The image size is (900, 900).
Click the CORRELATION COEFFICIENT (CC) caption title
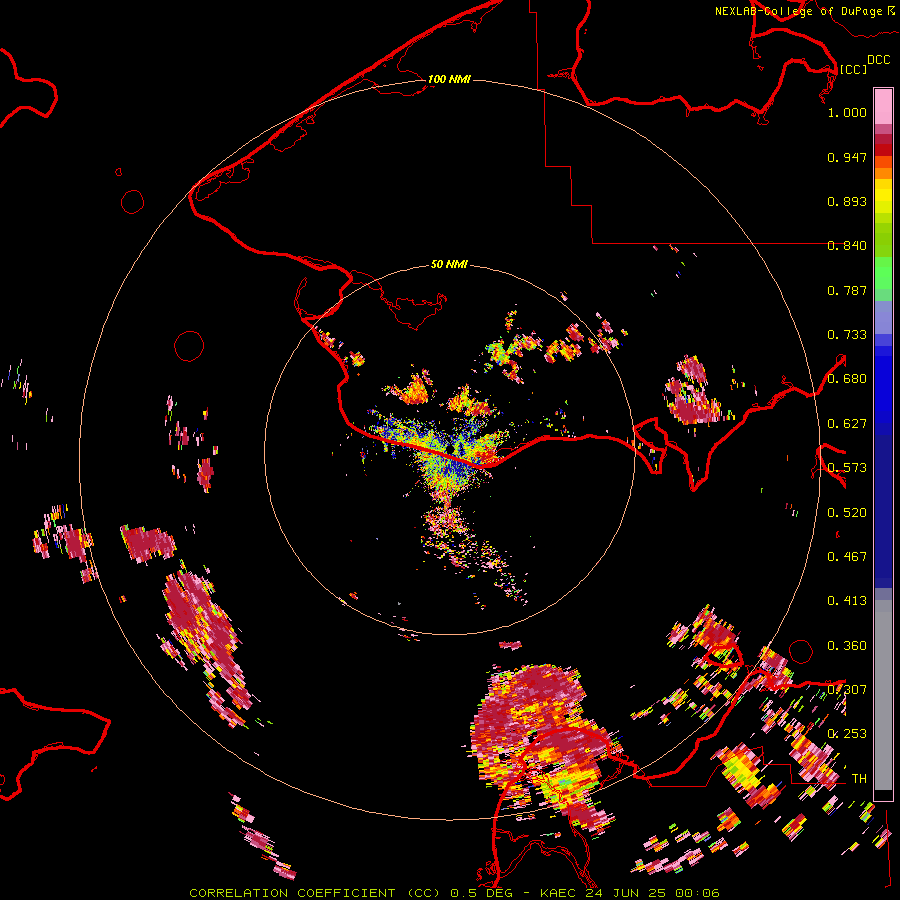(315, 893)
